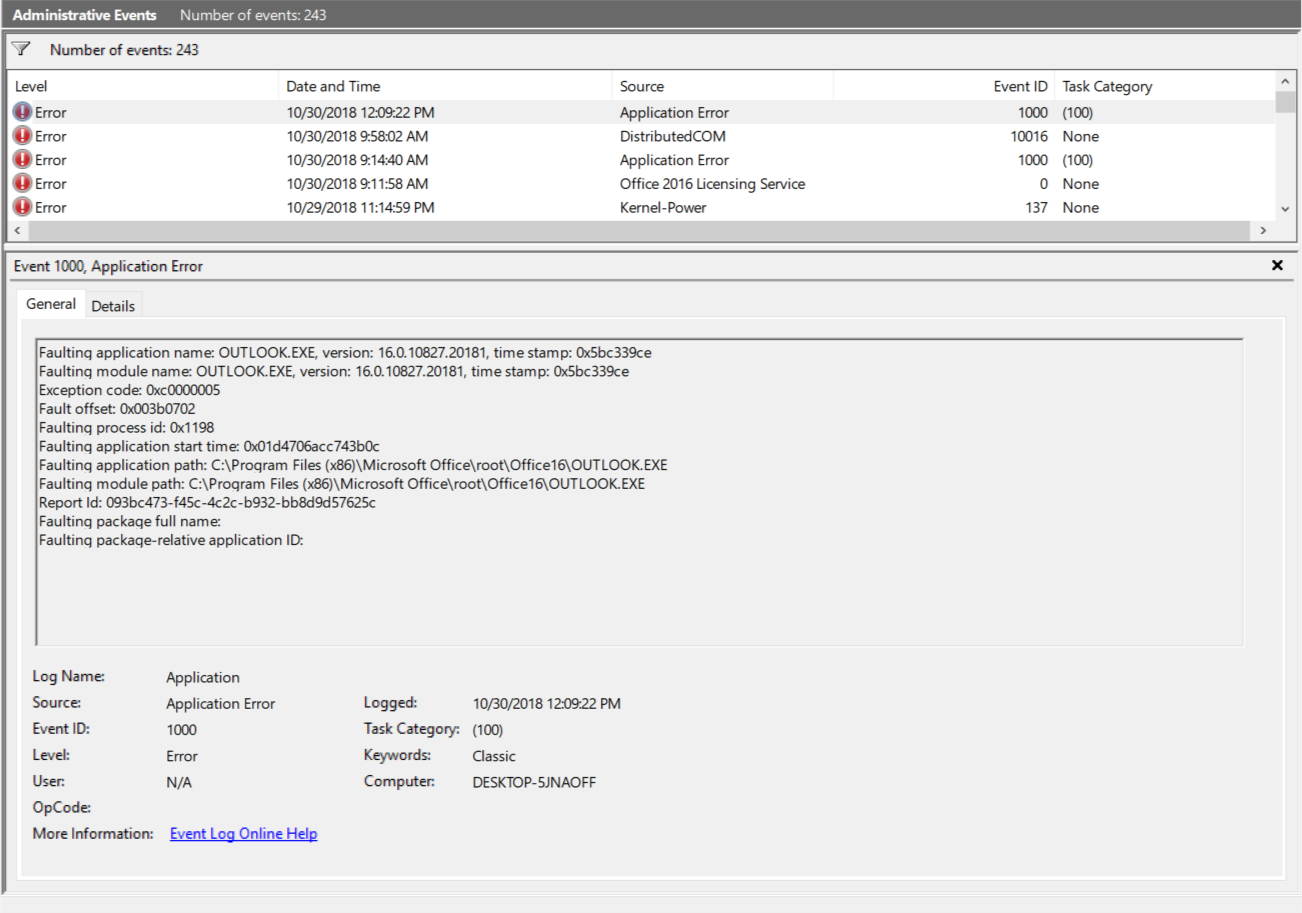Screen dimensions: 1302x913
Task: Open the Event Log Online Help link
Action: tap(243, 834)
